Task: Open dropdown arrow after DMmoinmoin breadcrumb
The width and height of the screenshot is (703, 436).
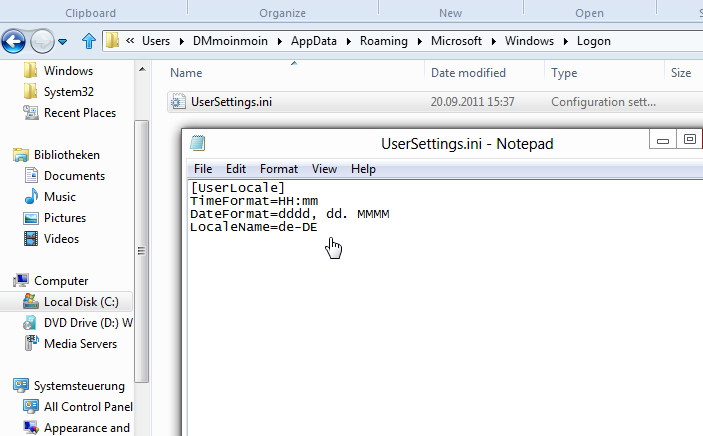Action: (279, 41)
